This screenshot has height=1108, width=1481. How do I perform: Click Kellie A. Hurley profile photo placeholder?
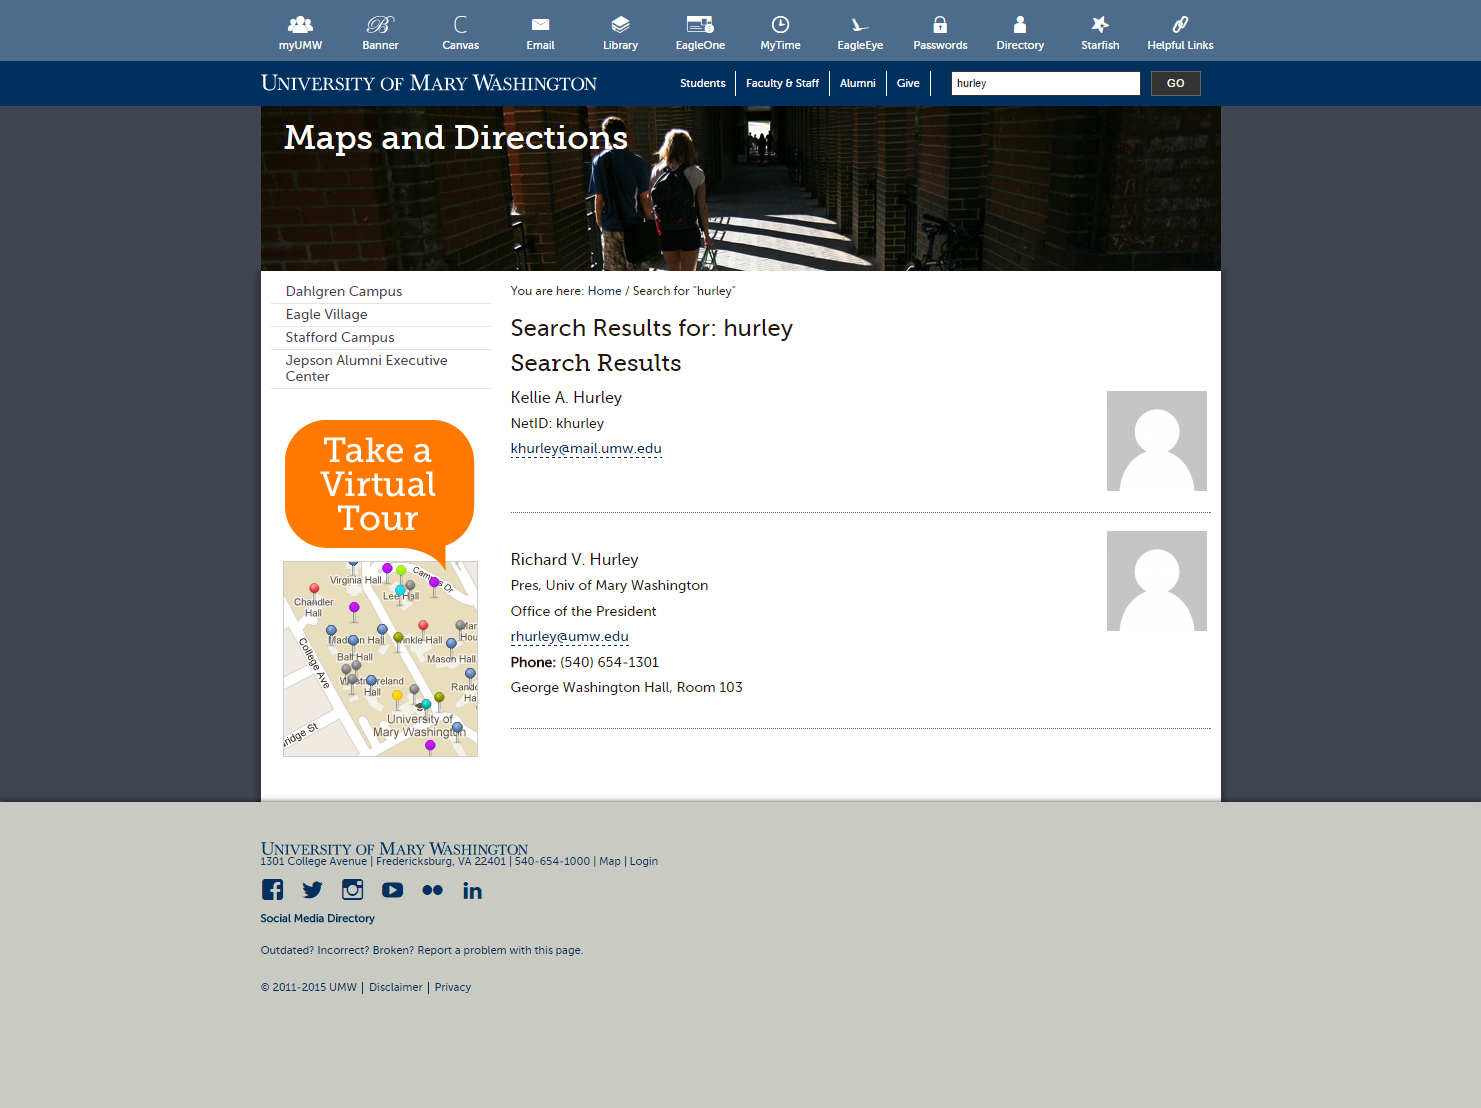click(1157, 441)
